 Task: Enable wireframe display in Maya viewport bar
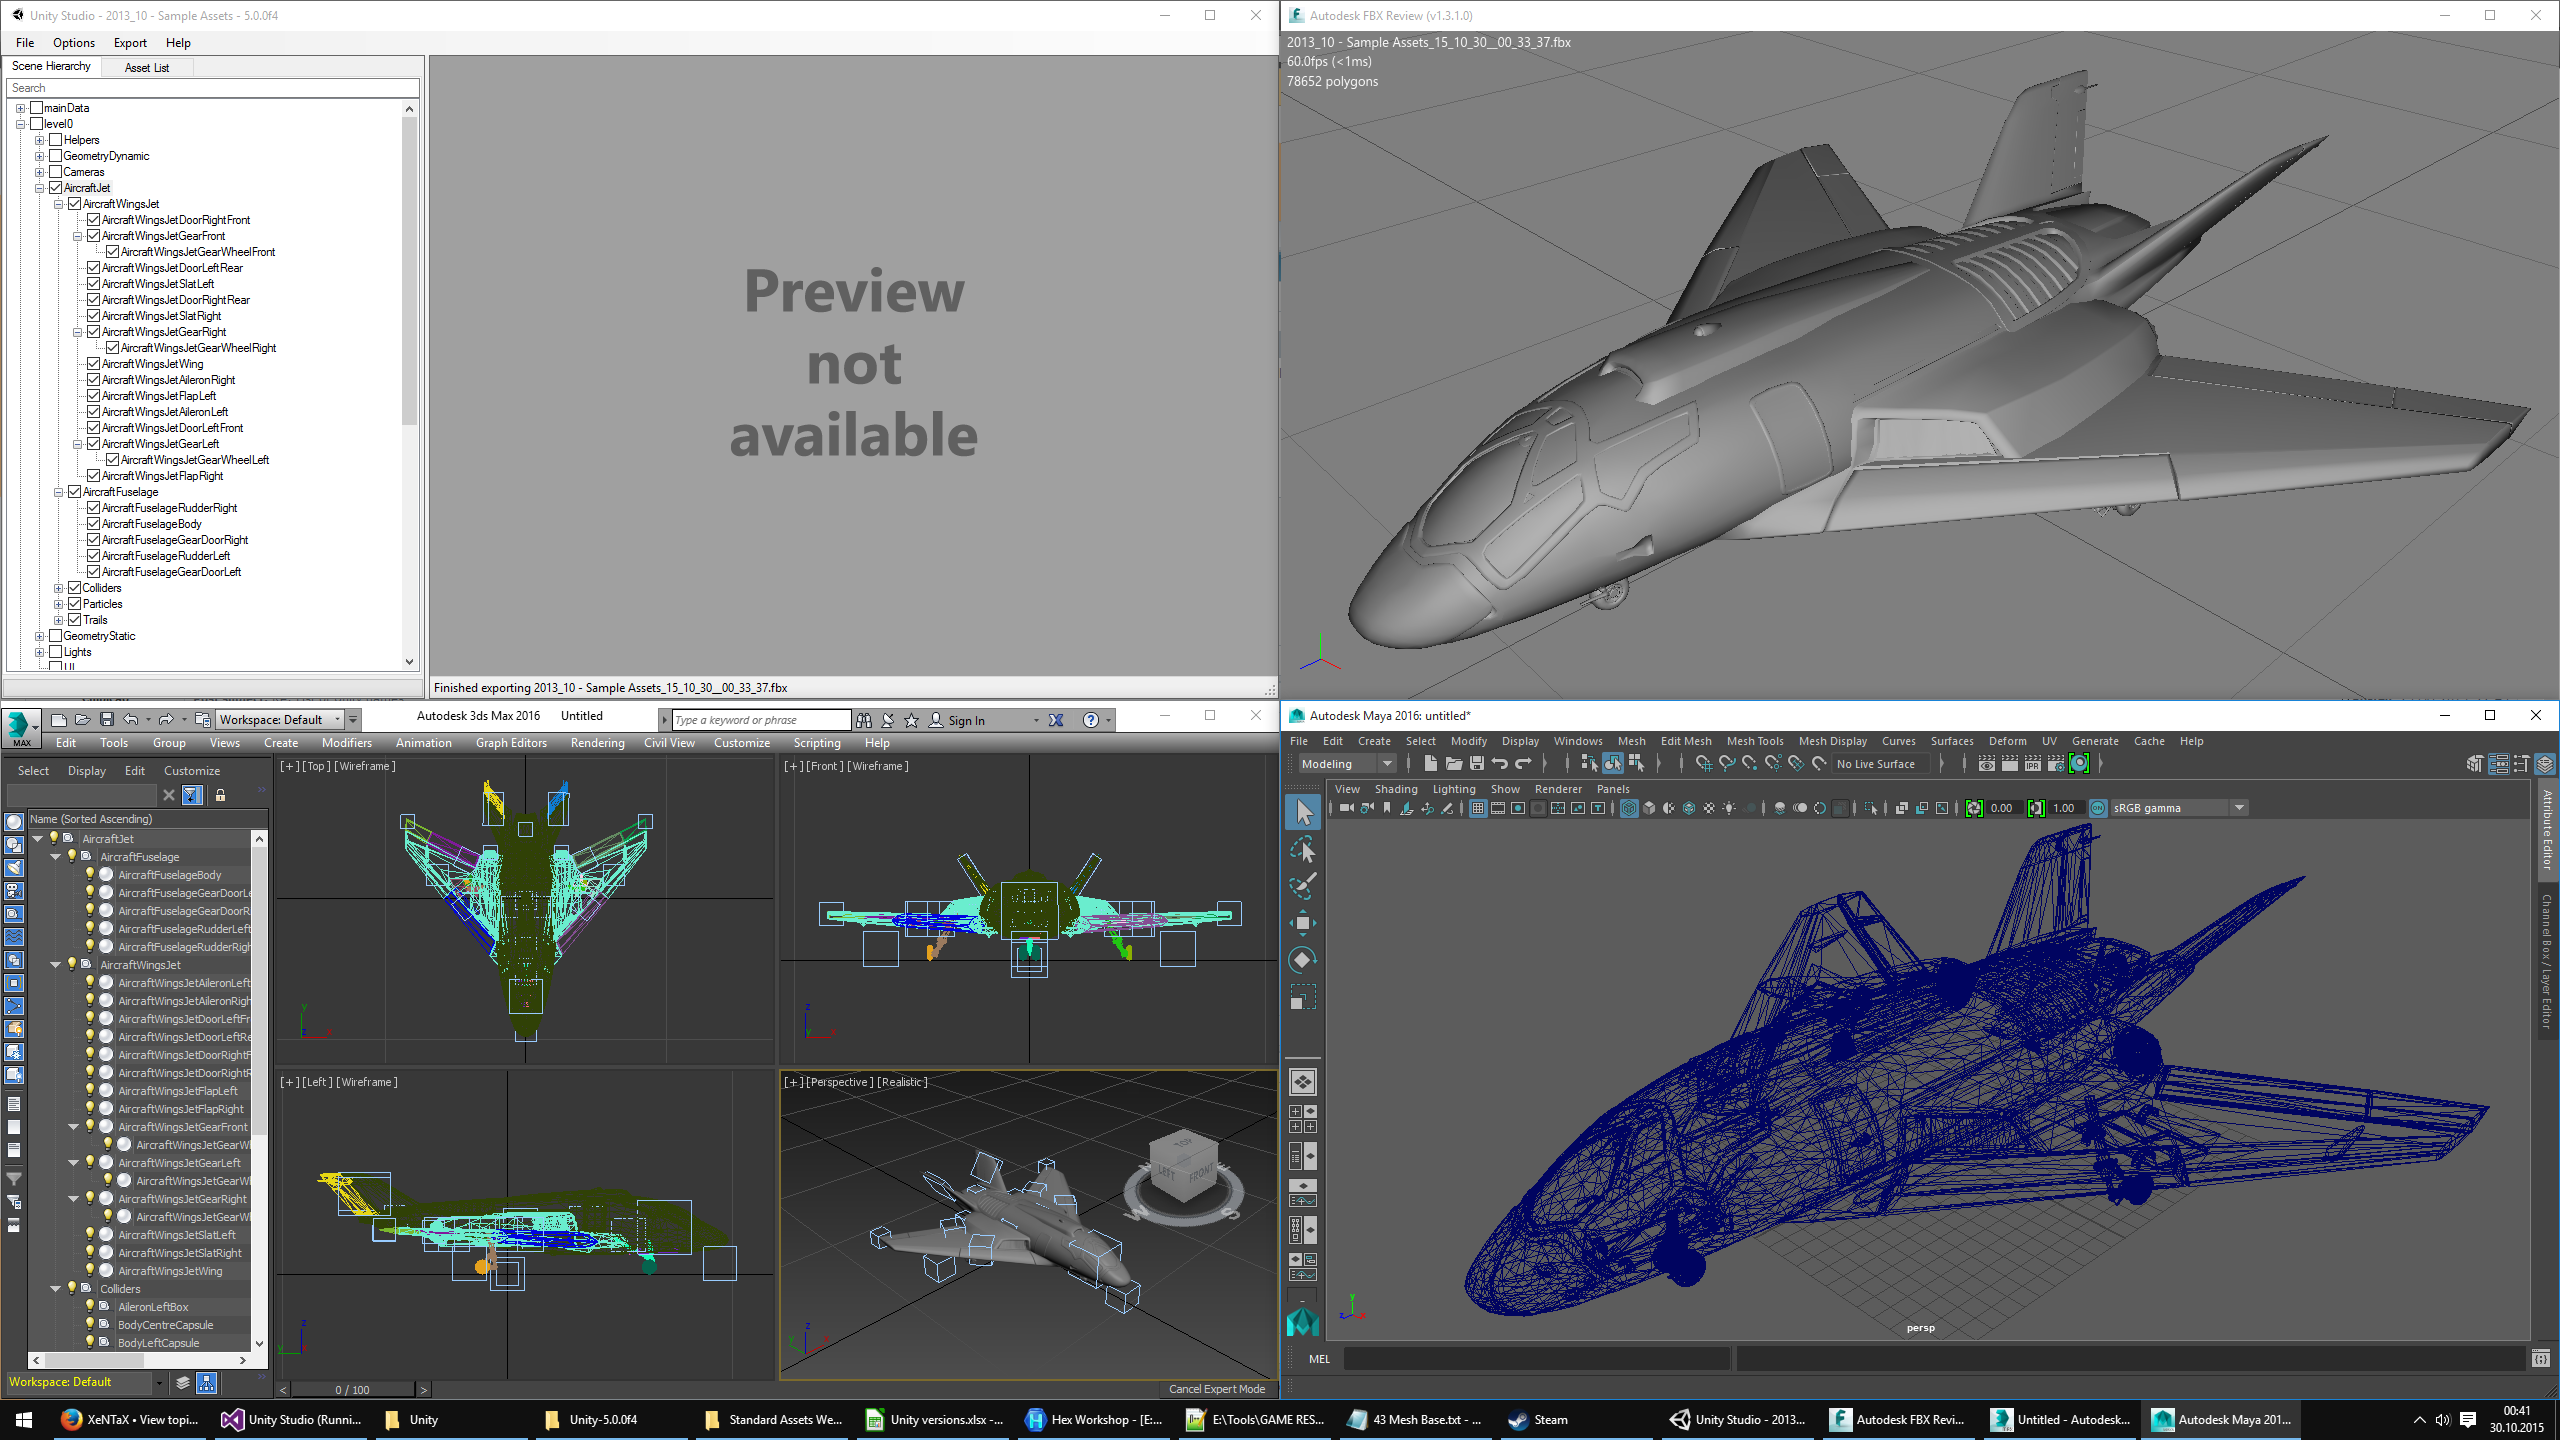pos(1629,808)
